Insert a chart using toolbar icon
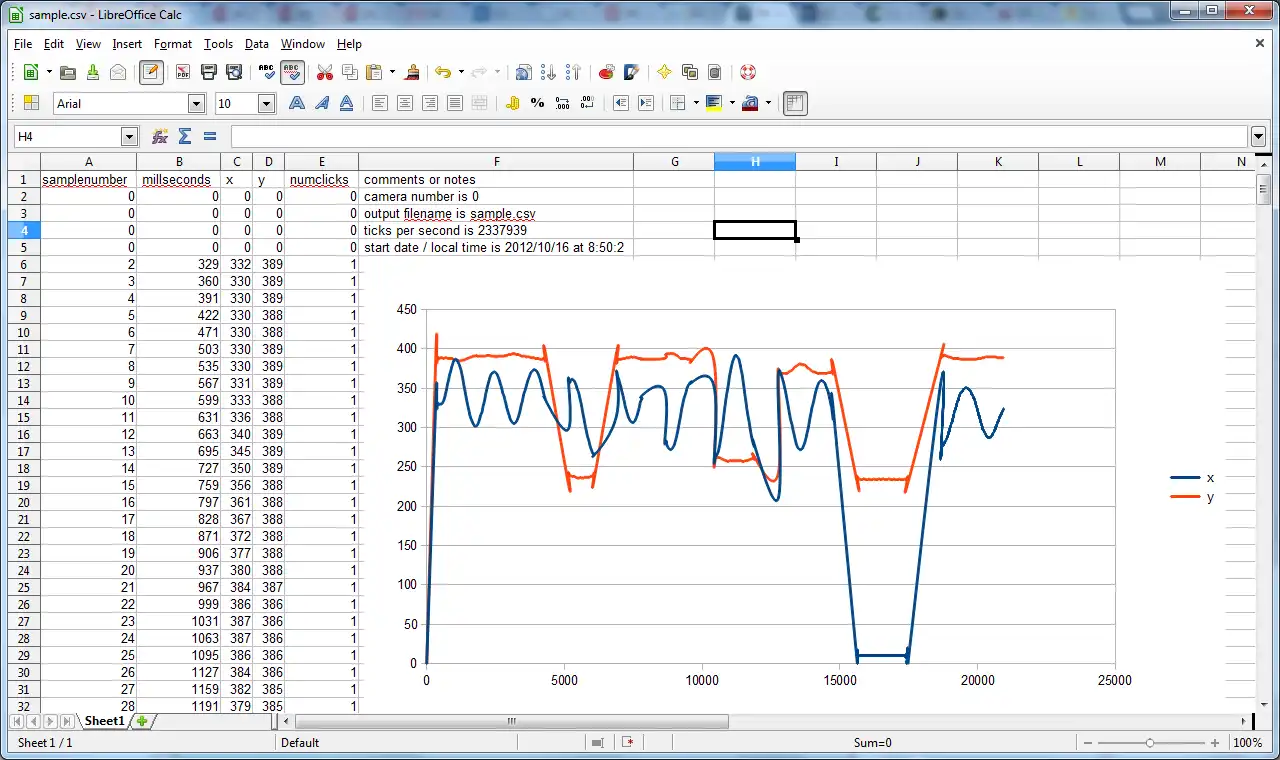This screenshot has width=1280, height=760. point(606,72)
